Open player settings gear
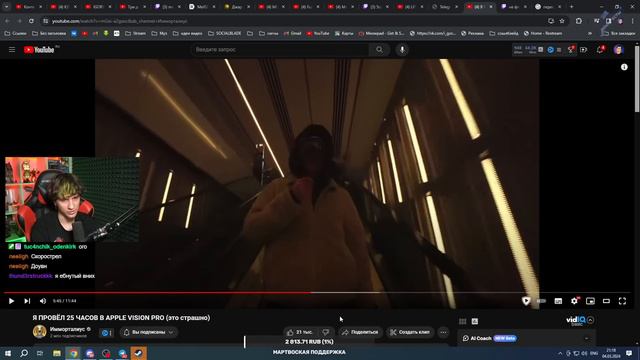This screenshot has width=640, height=360. (x=574, y=301)
